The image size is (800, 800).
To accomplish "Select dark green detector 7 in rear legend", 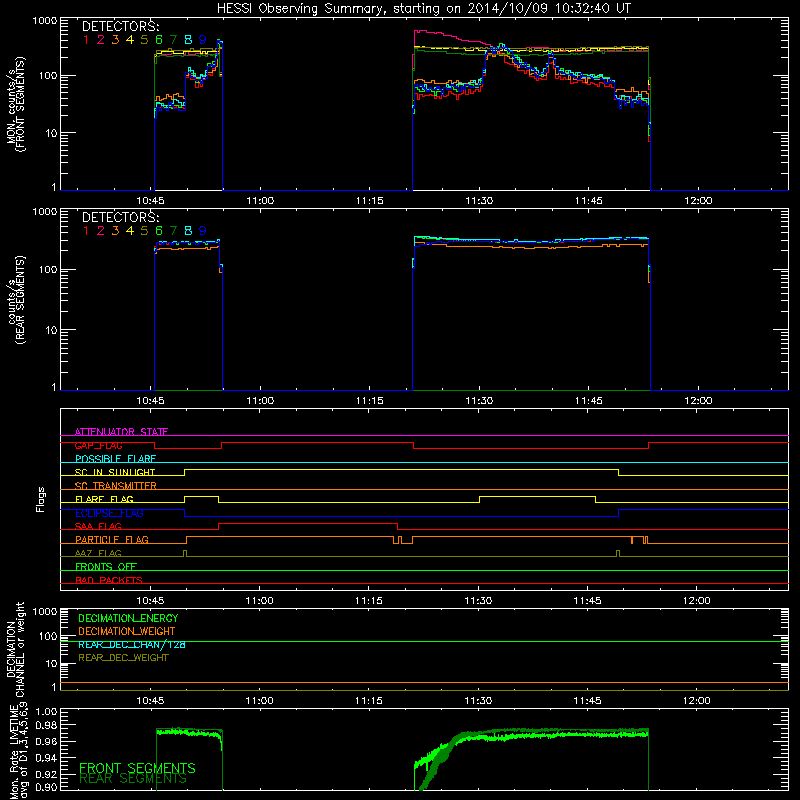I will [173, 231].
